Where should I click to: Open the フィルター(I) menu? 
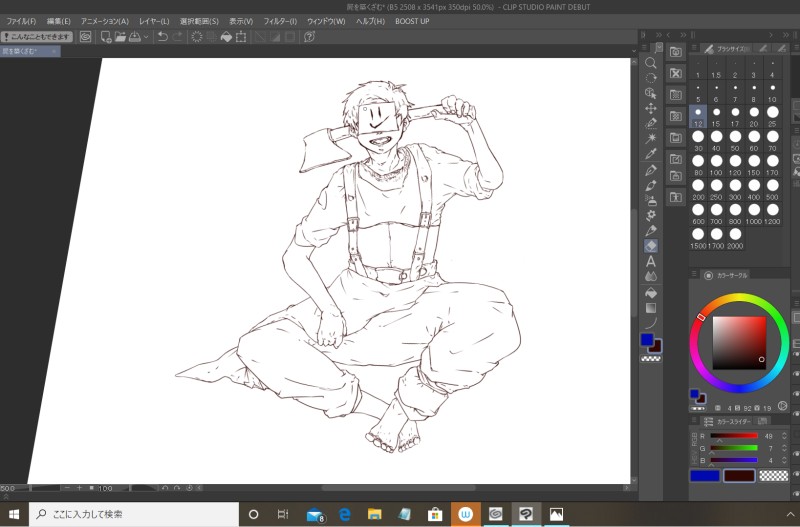(280, 20)
